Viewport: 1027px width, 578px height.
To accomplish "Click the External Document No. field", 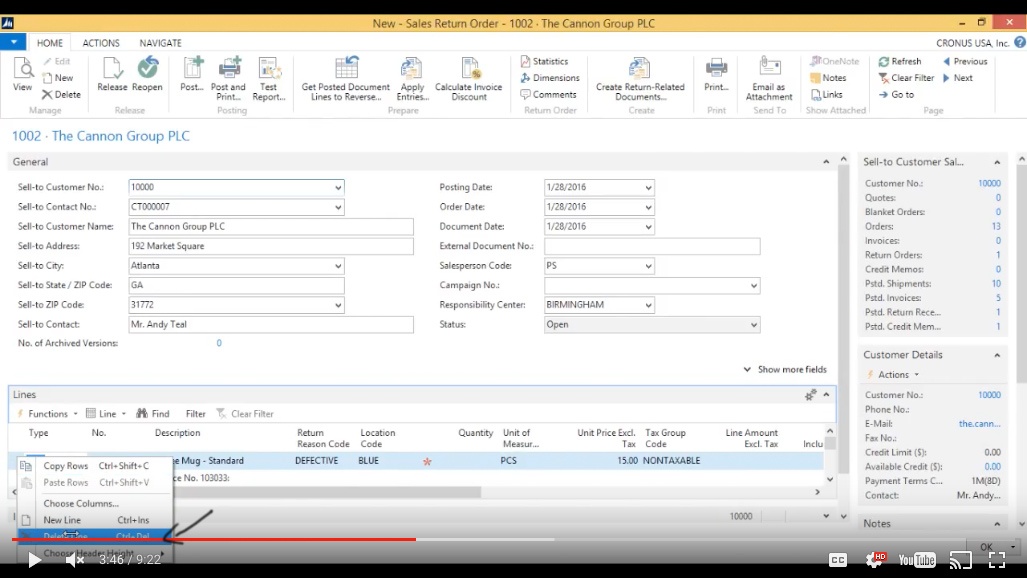I will click(652, 246).
